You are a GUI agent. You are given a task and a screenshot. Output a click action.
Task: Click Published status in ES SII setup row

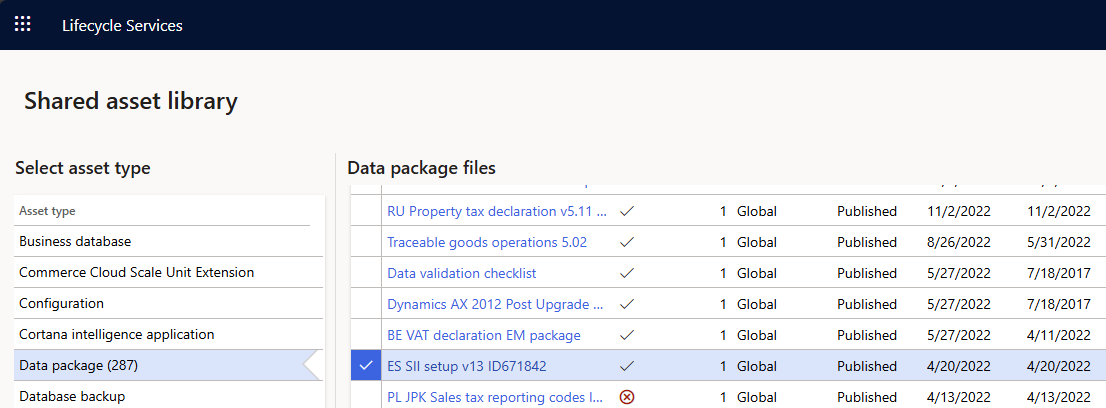(867, 366)
